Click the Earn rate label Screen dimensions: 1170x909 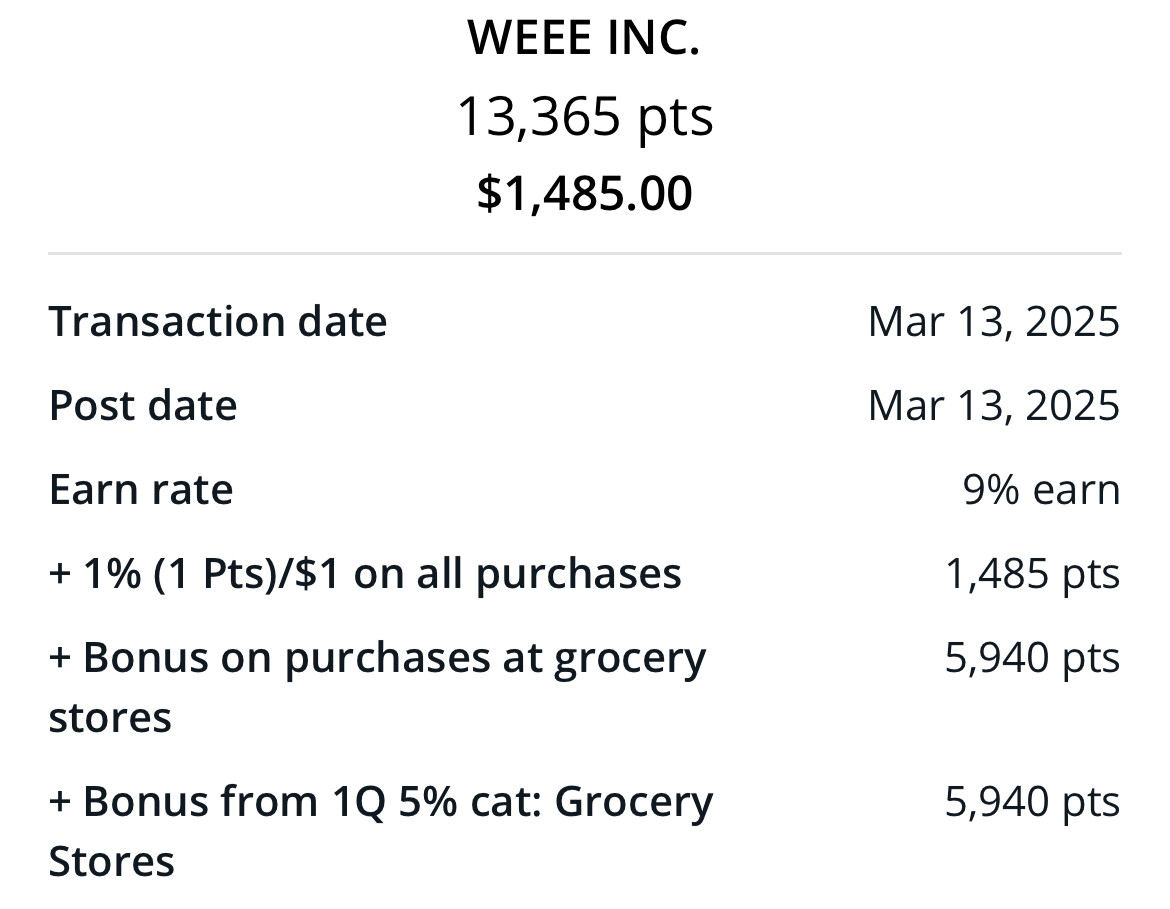tap(141, 490)
